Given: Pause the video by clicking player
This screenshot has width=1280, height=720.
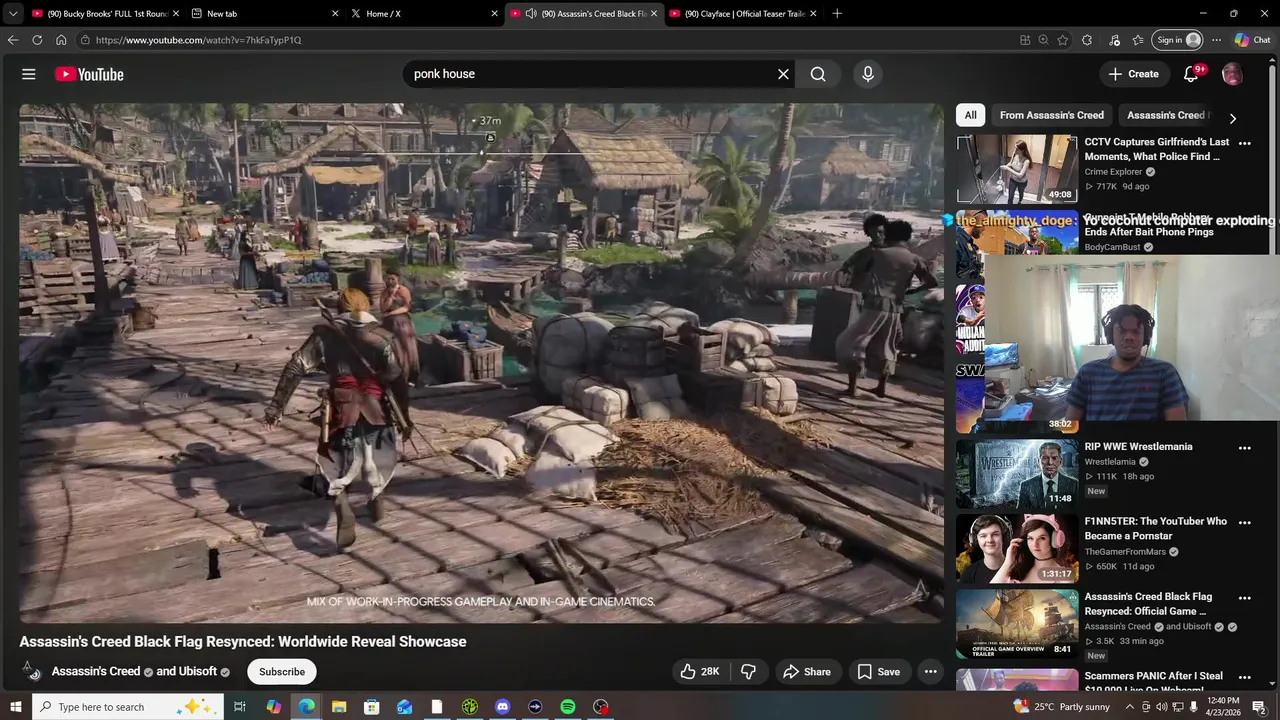Looking at the screenshot, I should tap(481, 363).
